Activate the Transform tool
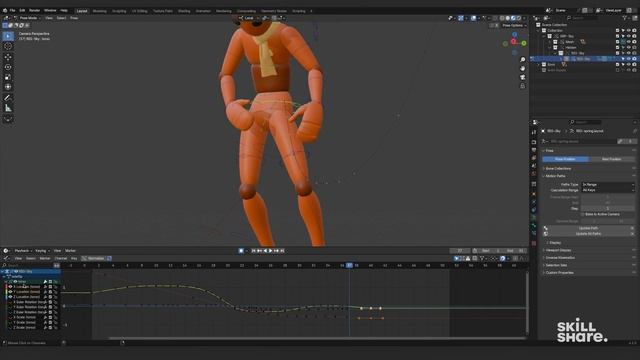Screen dimensions: 640x360 pos(8,87)
